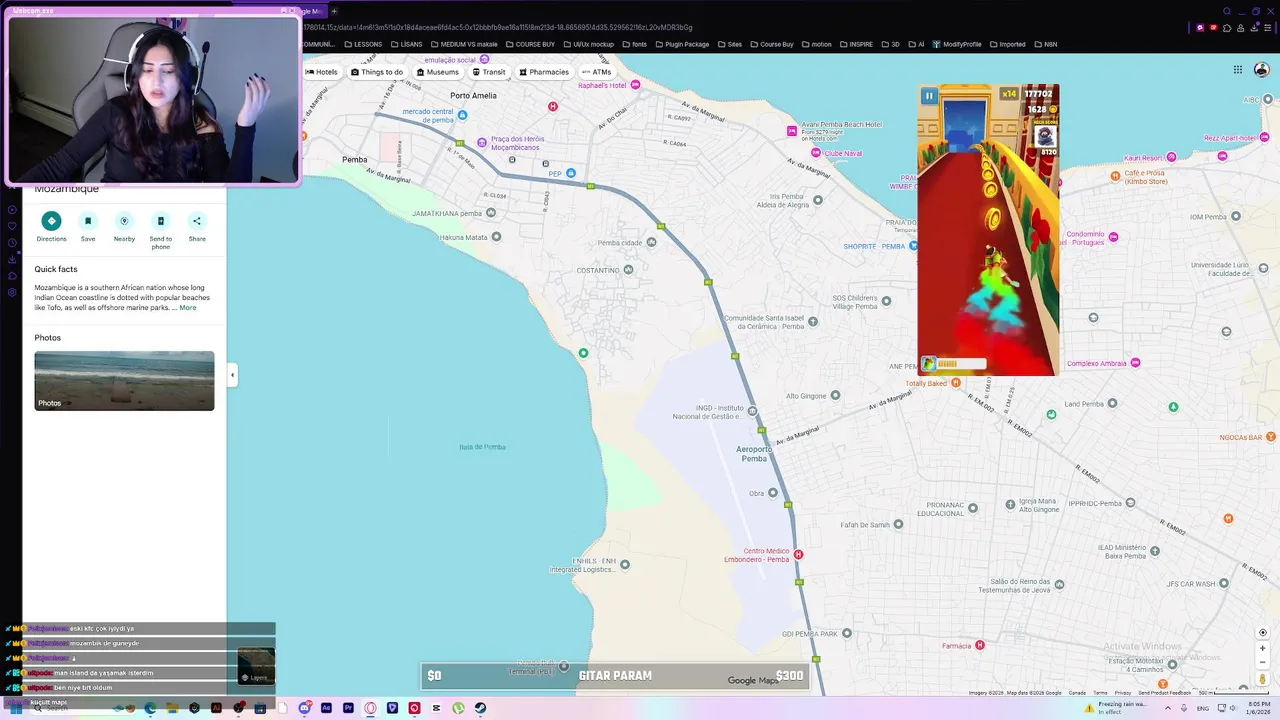Viewport: 1280px width, 720px height.
Task: Open the Google account avatar
Action: (1263, 70)
